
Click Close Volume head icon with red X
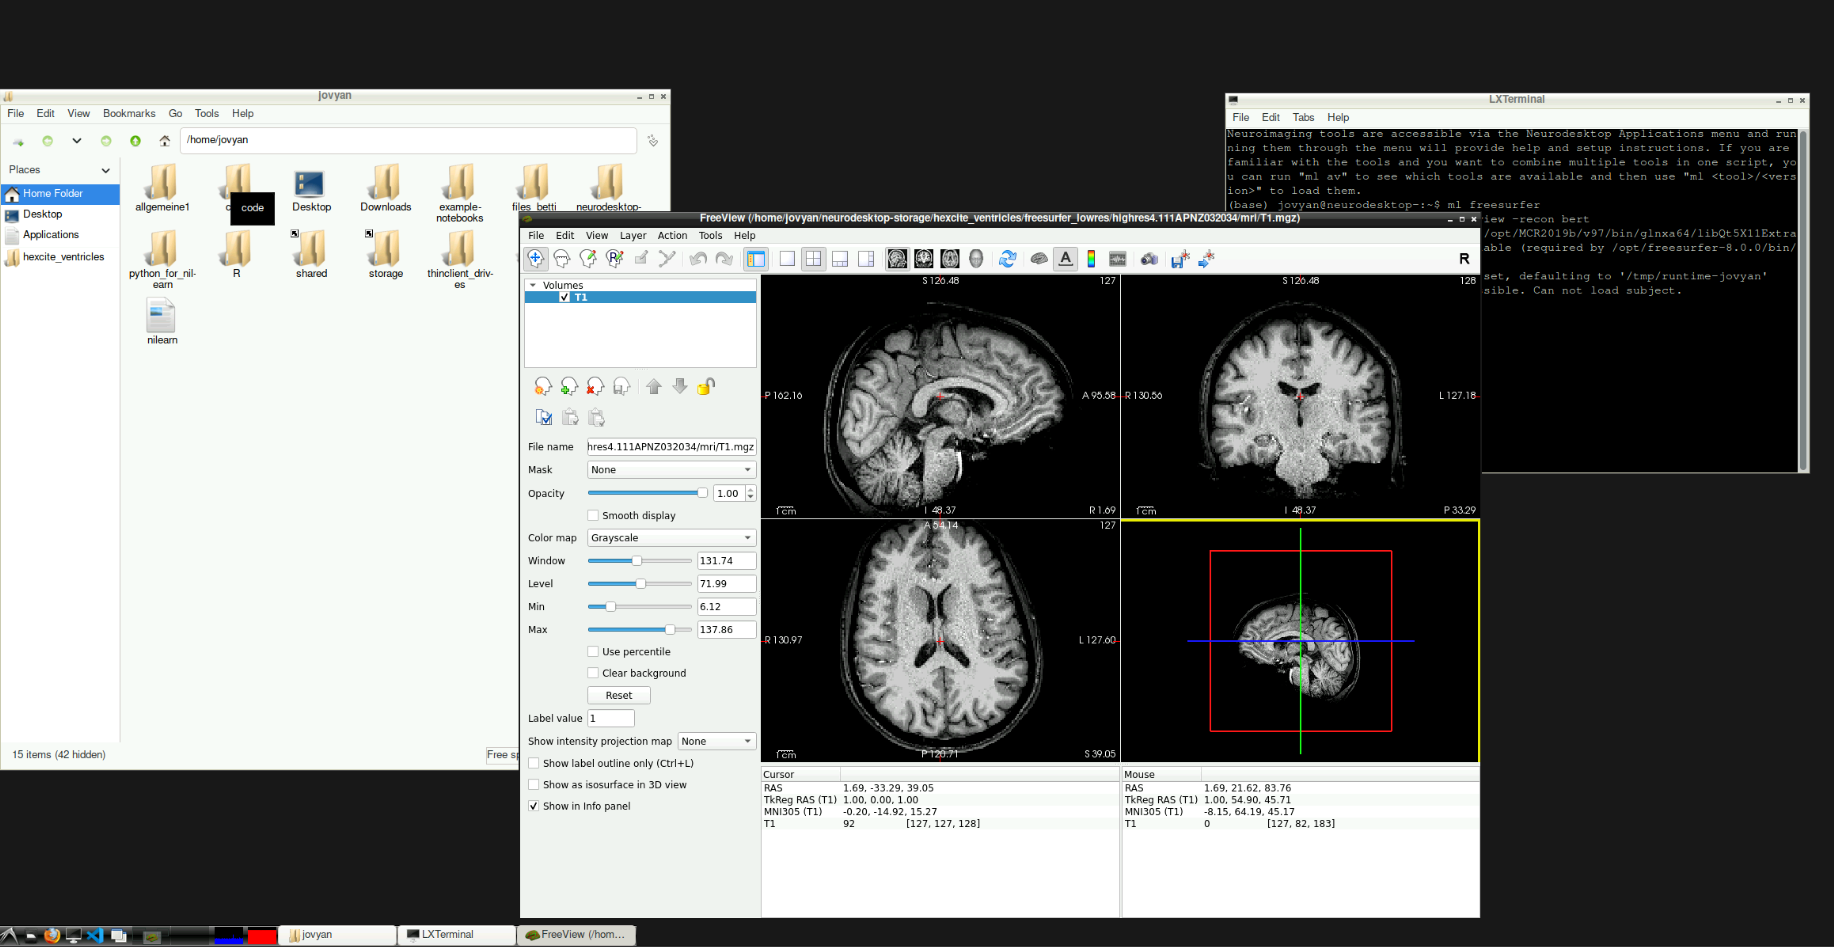[595, 386]
